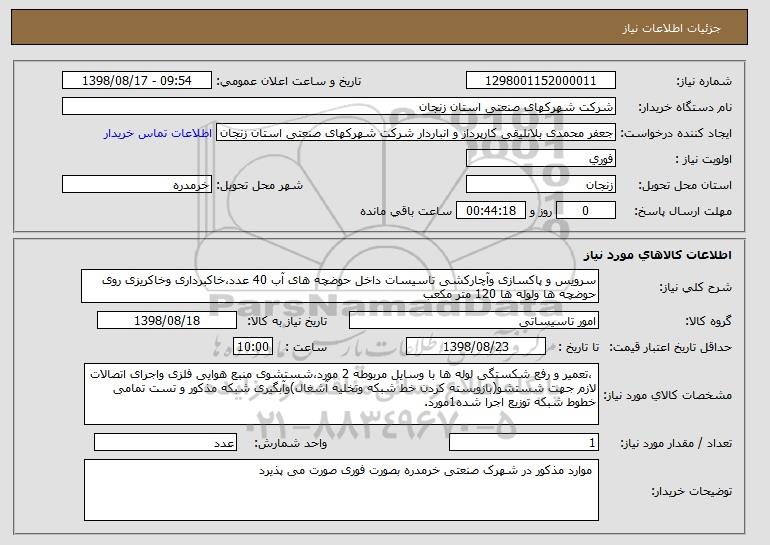Select the label شرح کلی نیاز
The image size is (770, 545).
tap(695, 287)
